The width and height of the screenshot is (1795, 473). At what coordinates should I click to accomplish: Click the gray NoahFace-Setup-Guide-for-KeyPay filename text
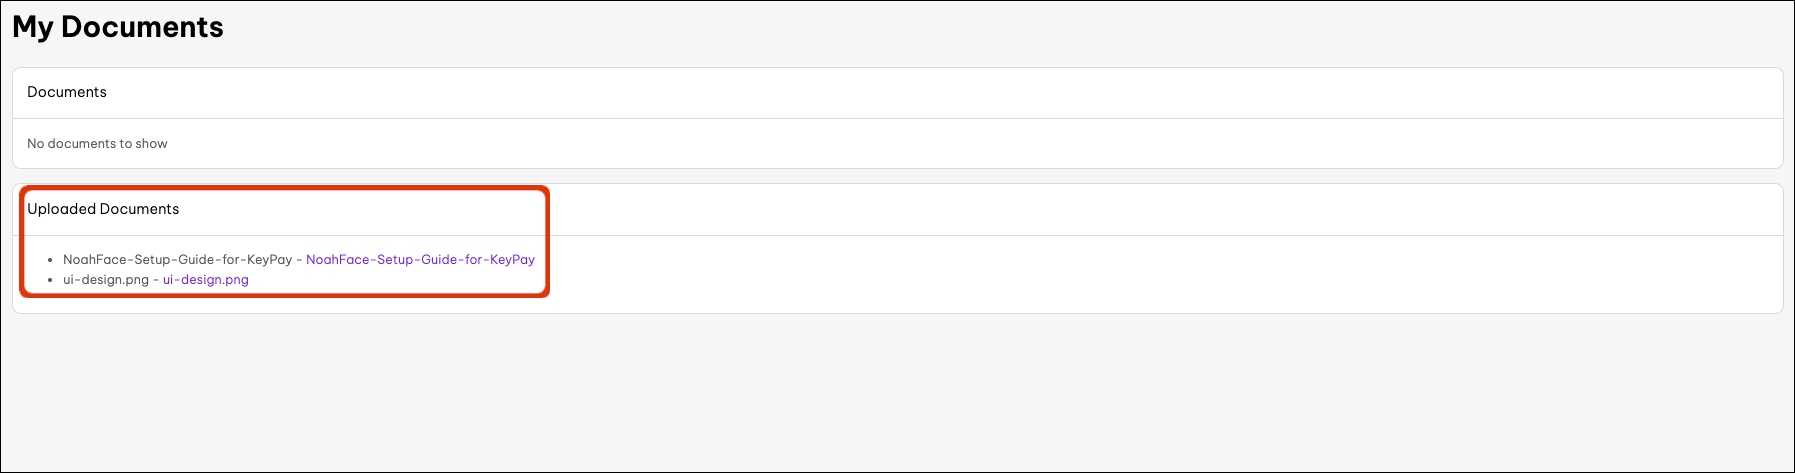tap(177, 259)
